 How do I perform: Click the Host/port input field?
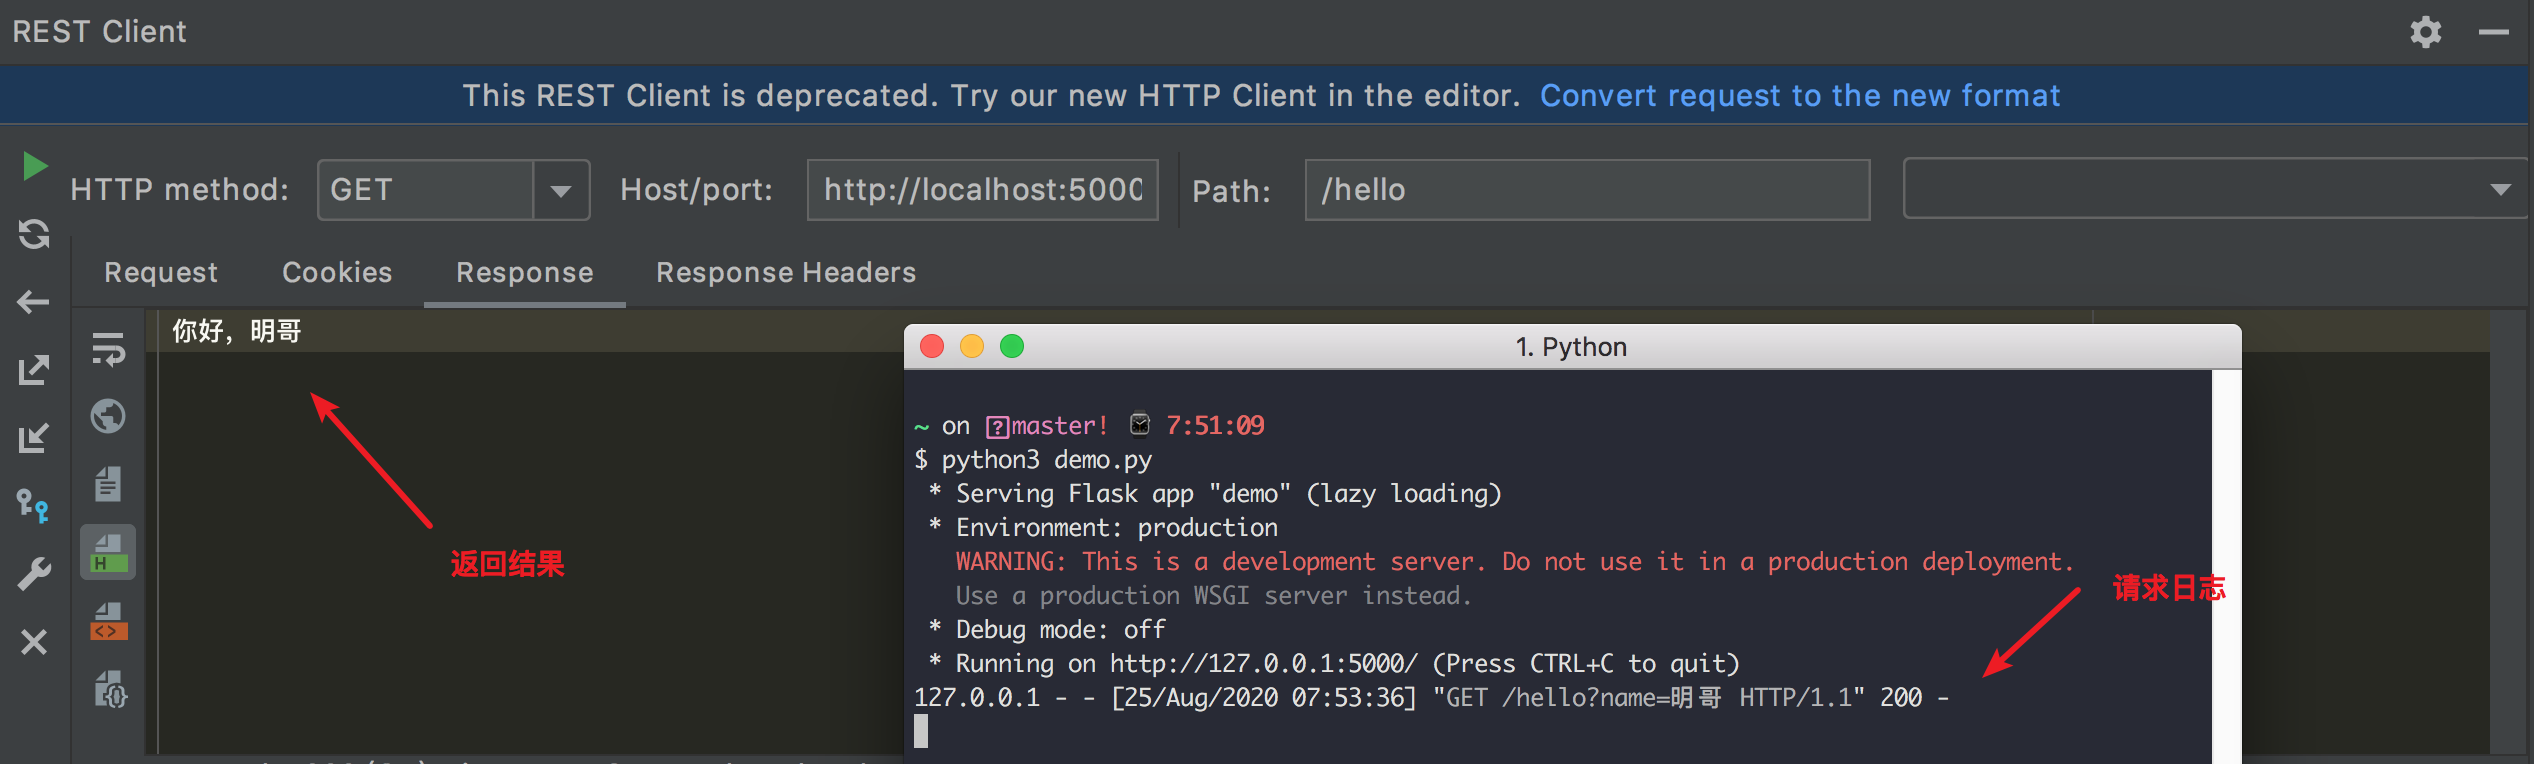982,190
